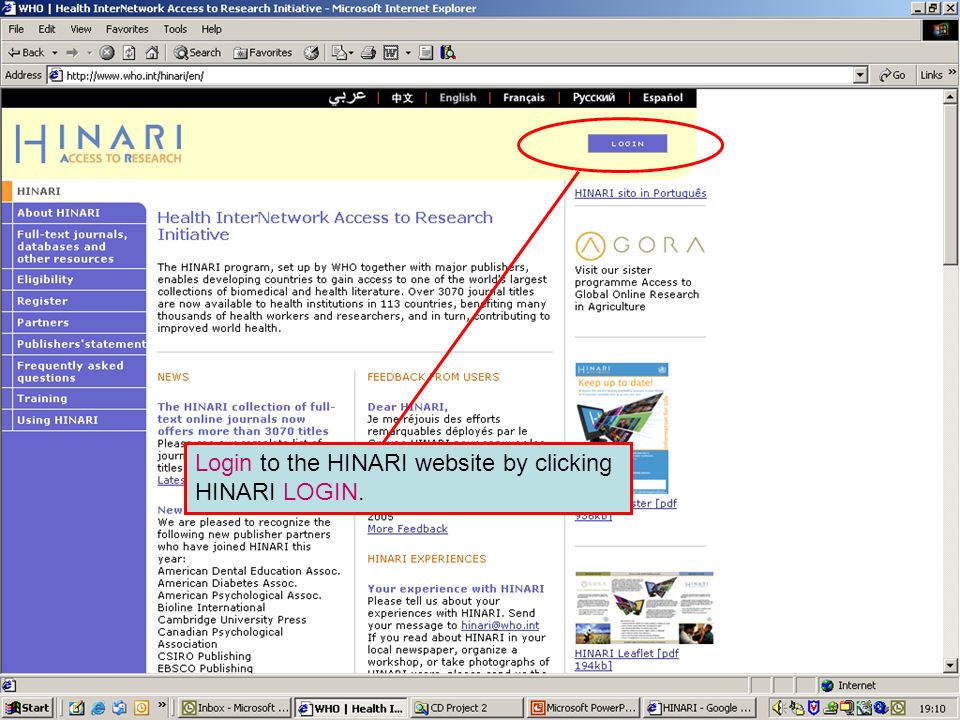Viewport: 960px width, 720px height.
Task: Switch site language to Русский
Action: 593,97
